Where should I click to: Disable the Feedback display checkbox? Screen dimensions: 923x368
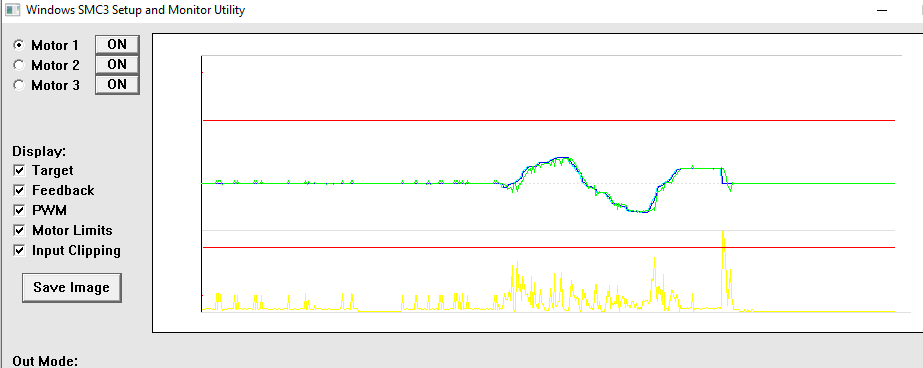pos(19,190)
